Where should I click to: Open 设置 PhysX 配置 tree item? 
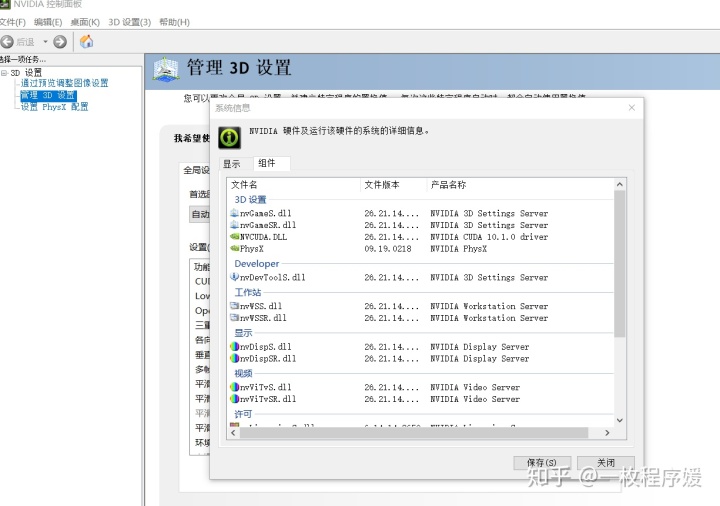(x=54, y=107)
